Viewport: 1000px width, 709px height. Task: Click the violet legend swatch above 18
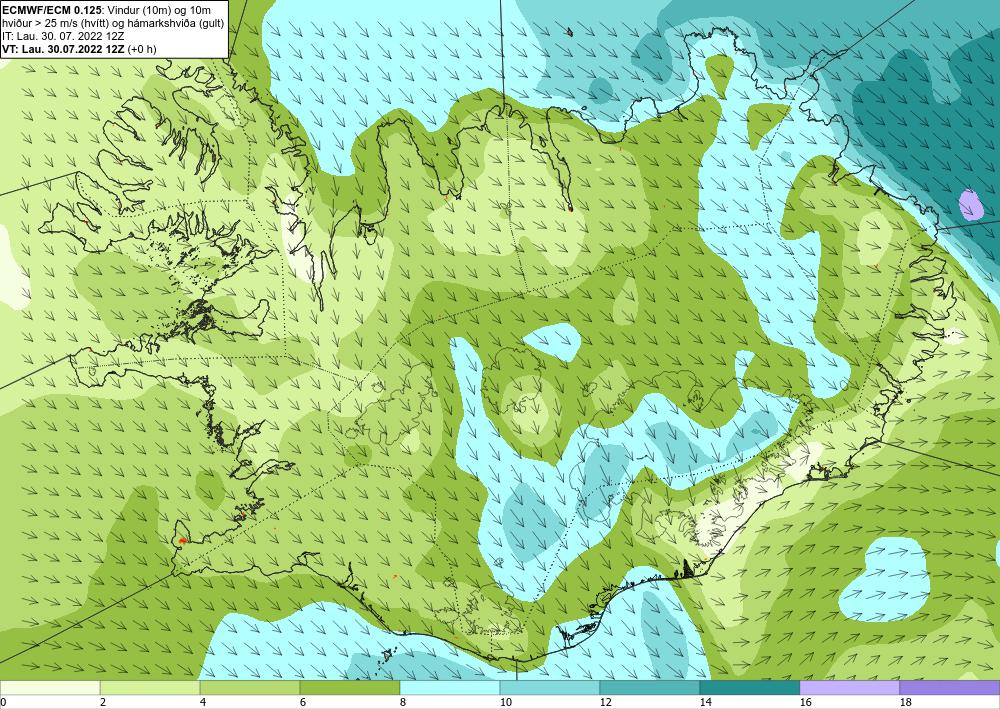[950, 687]
